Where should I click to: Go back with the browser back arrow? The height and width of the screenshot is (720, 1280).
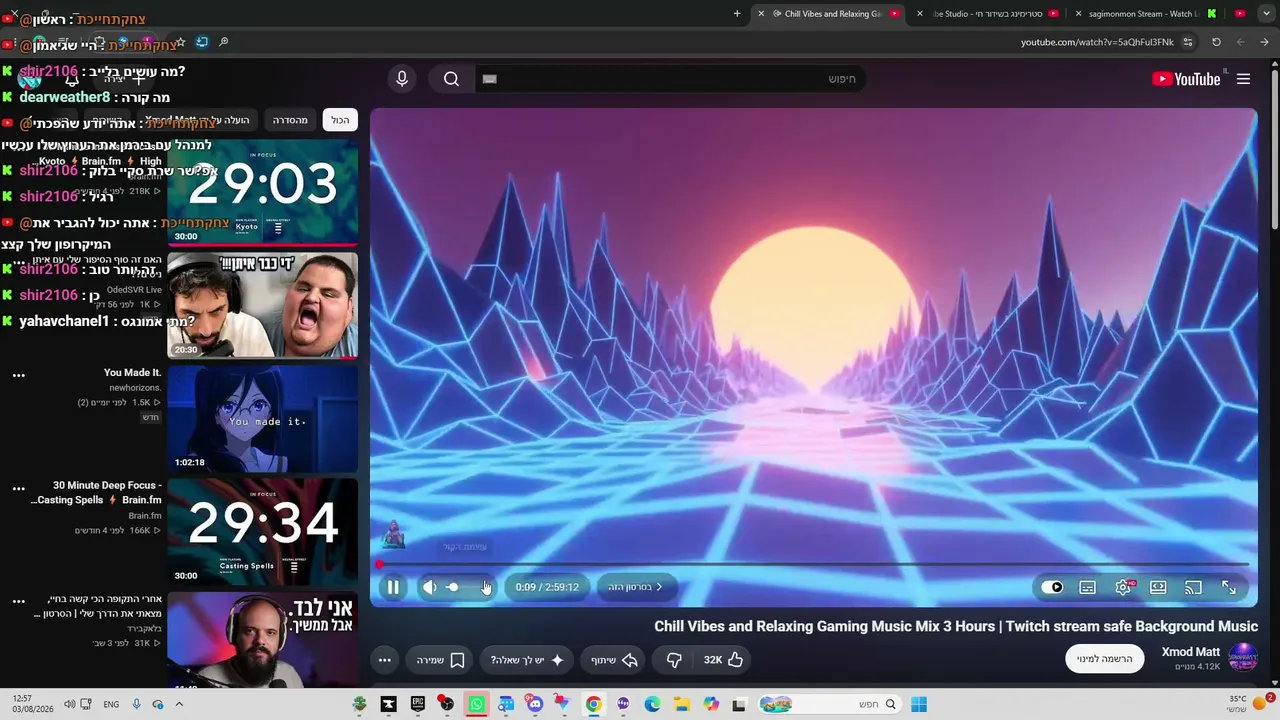click(x=1264, y=42)
